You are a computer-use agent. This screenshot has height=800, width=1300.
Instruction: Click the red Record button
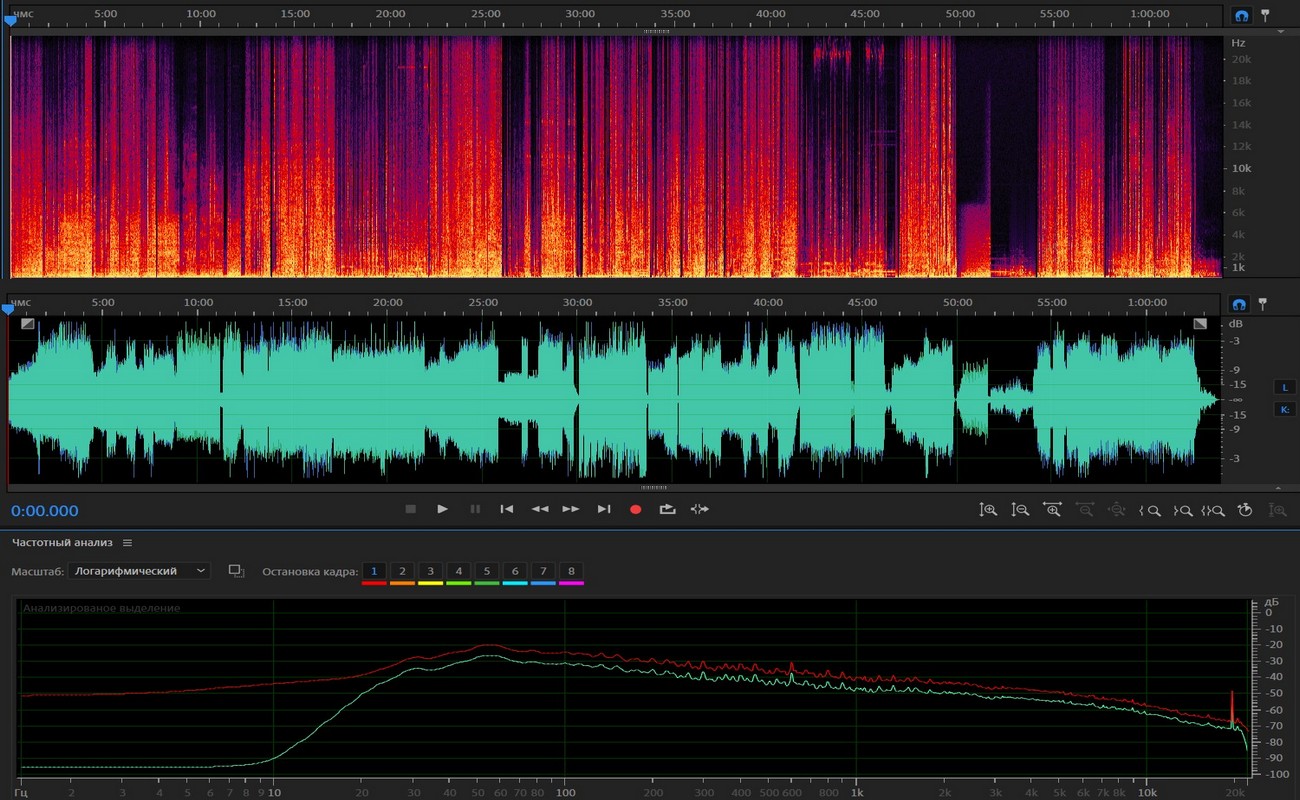click(635, 509)
